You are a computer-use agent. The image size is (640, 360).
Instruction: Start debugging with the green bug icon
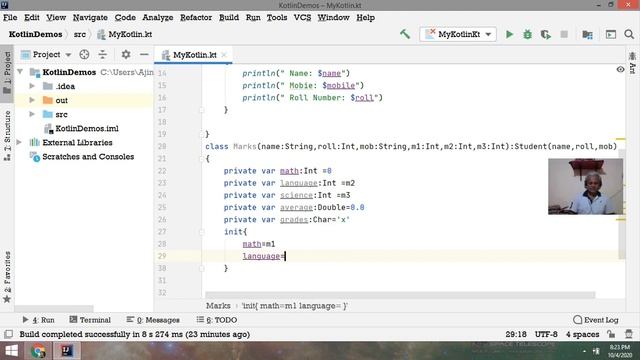[x=527, y=34]
